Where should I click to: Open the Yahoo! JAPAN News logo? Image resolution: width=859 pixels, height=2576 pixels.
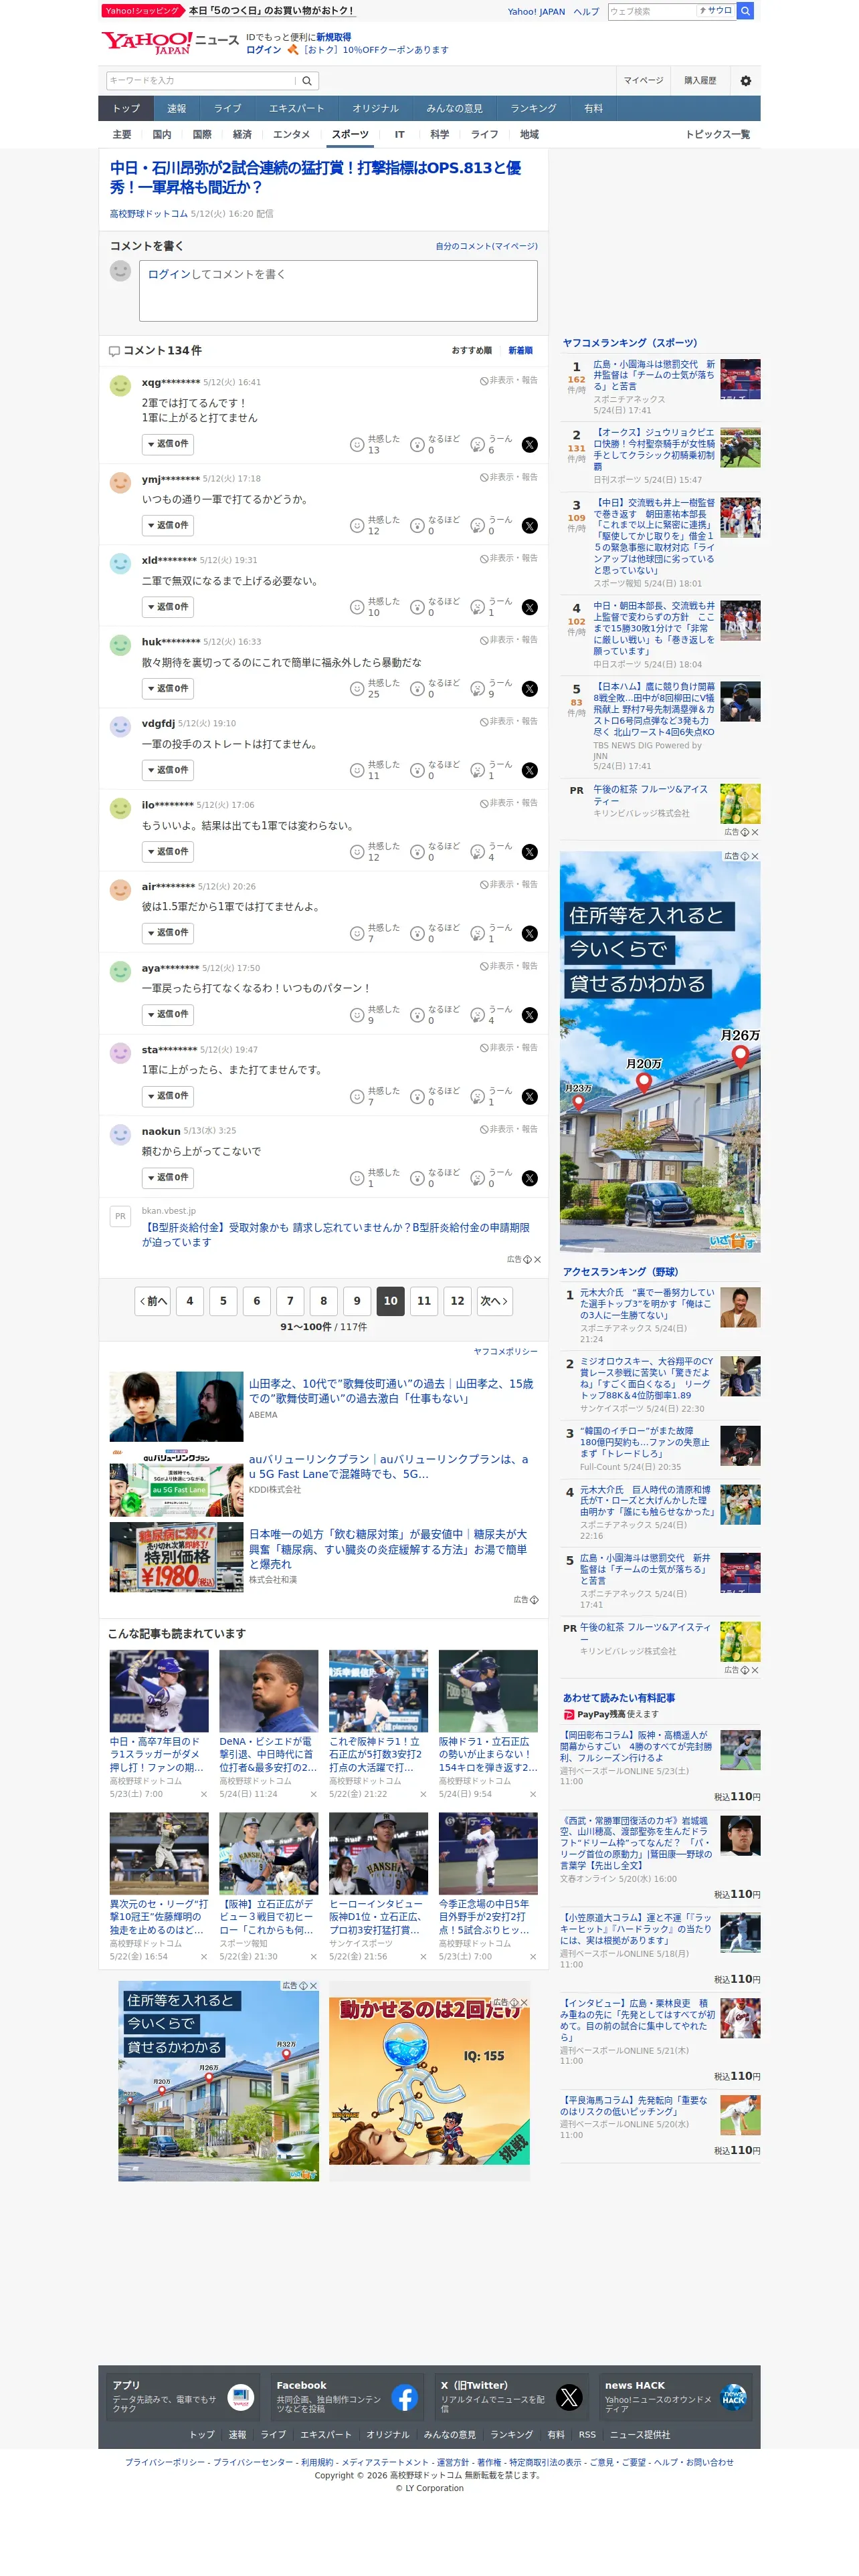[x=146, y=42]
